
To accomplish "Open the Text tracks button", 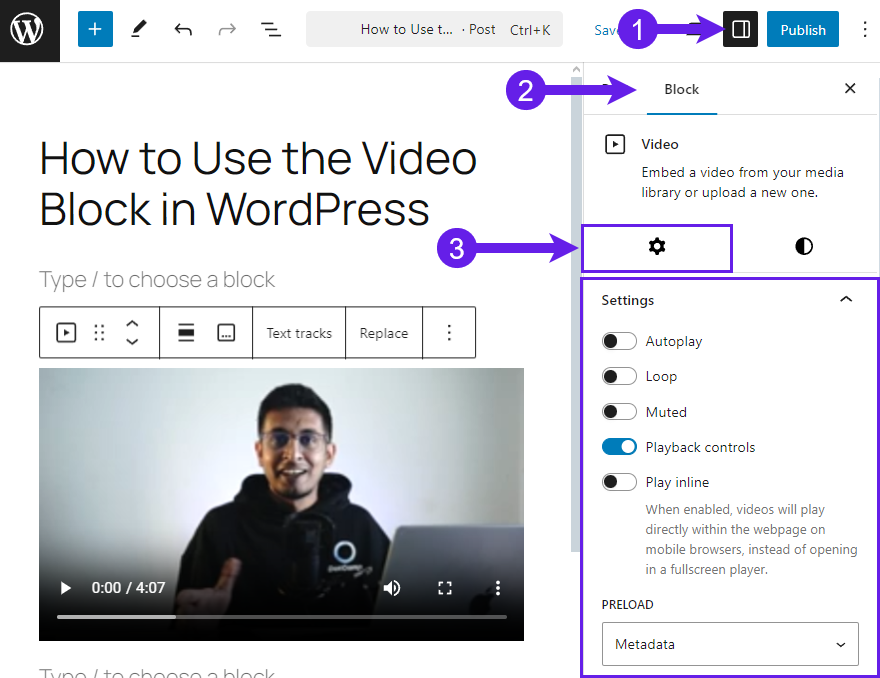I will [299, 333].
